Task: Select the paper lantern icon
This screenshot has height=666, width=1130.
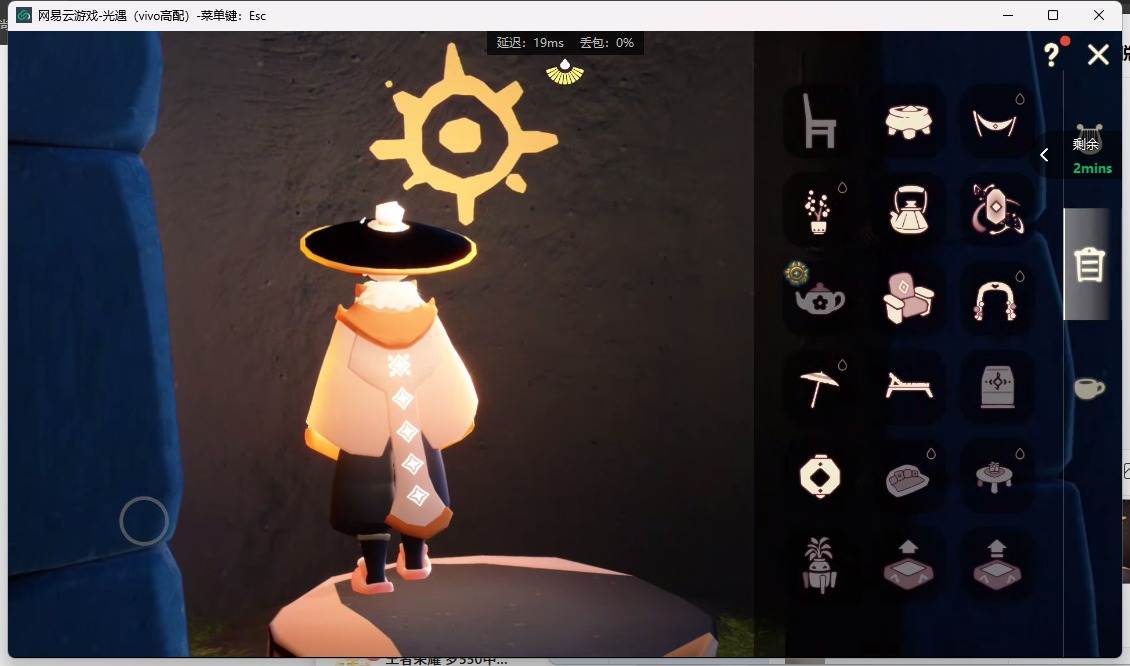Action: [819, 476]
